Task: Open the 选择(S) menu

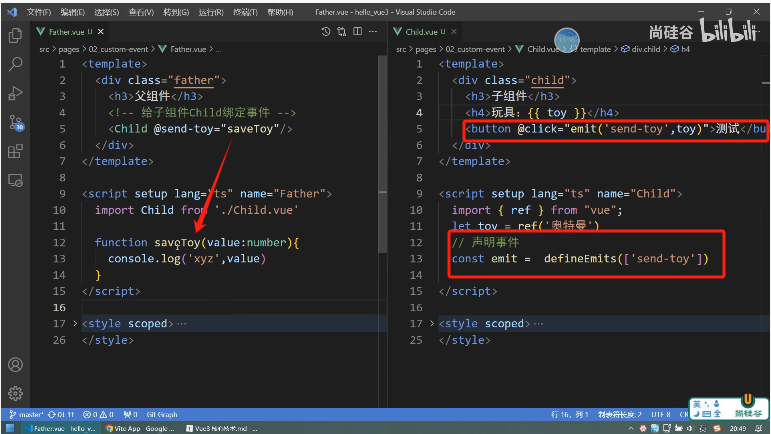Action: [107, 12]
